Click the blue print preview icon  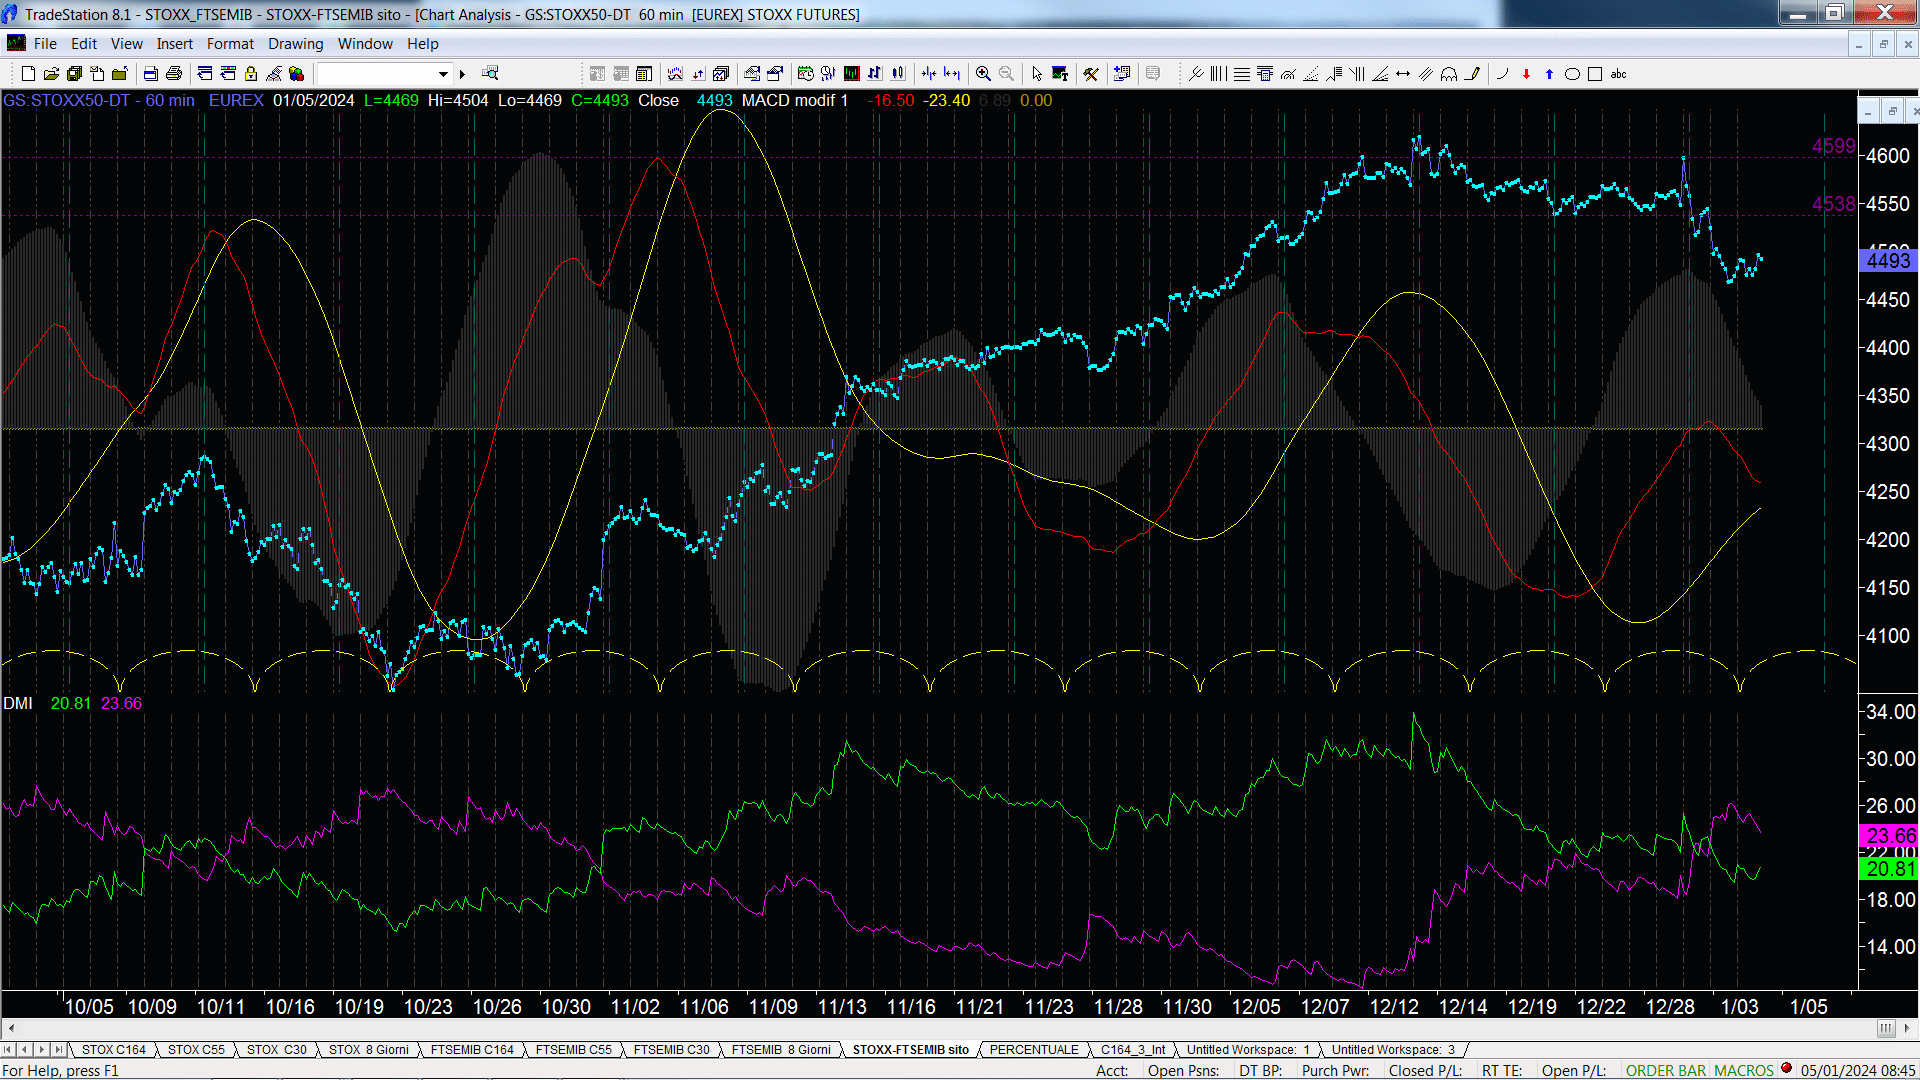[151, 74]
